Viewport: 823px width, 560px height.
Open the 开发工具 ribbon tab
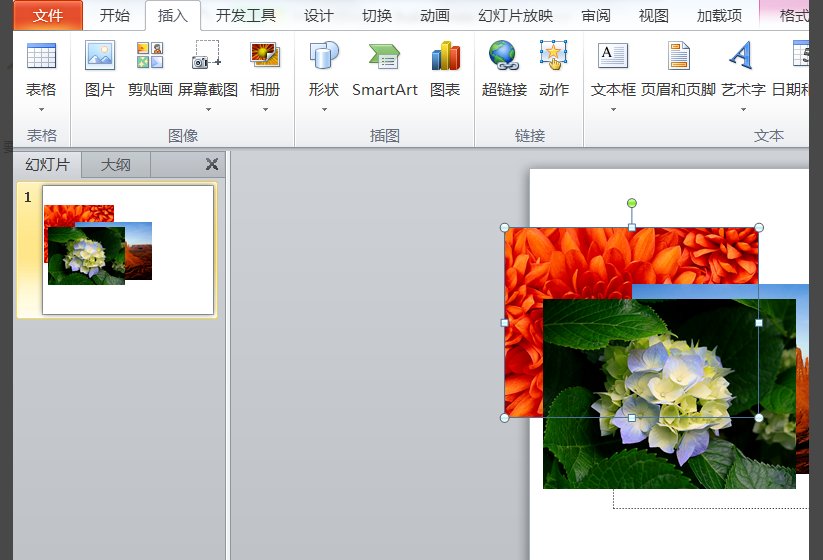[x=246, y=16]
